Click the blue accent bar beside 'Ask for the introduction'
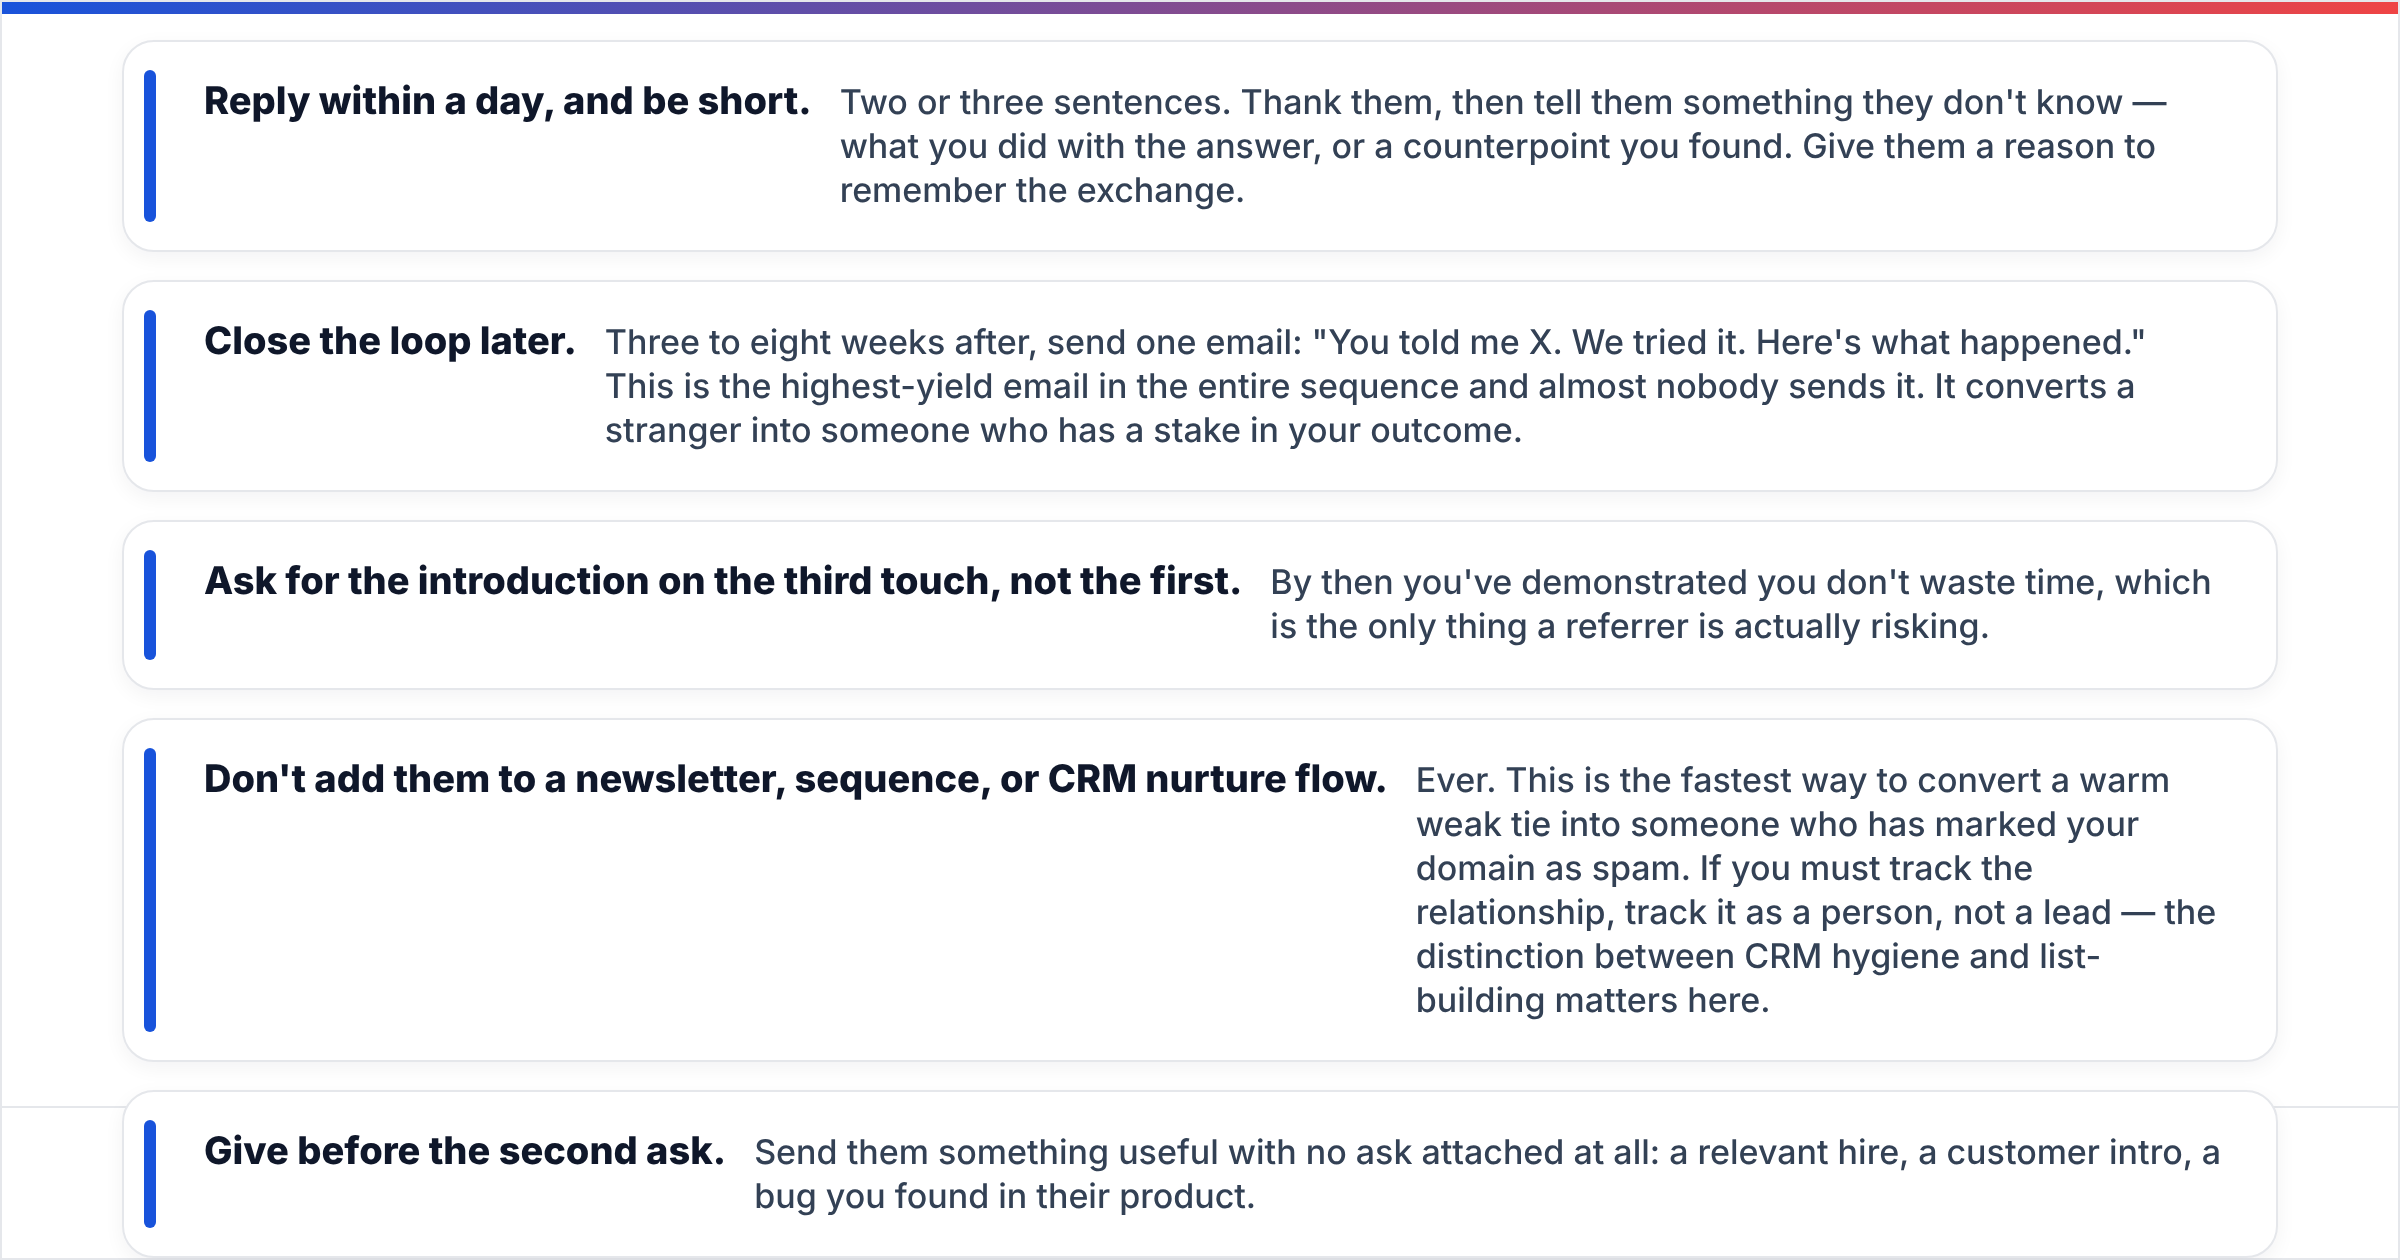This screenshot has width=2400, height=1260. (150, 605)
